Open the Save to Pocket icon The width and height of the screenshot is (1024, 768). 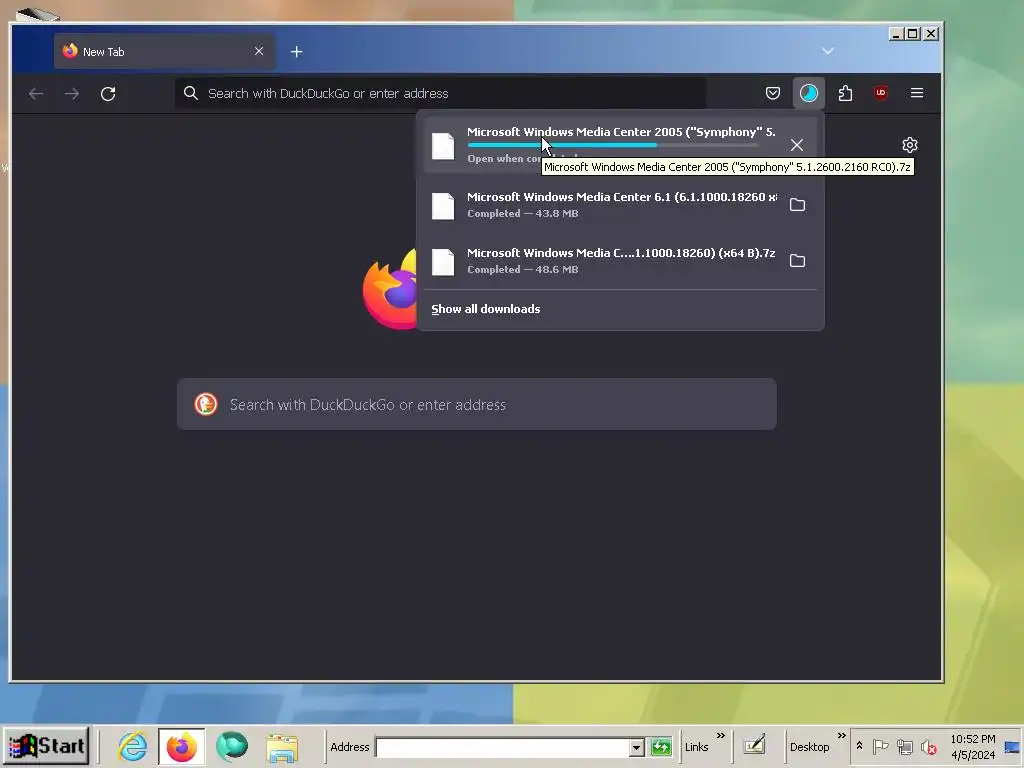pyautogui.click(x=773, y=93)
